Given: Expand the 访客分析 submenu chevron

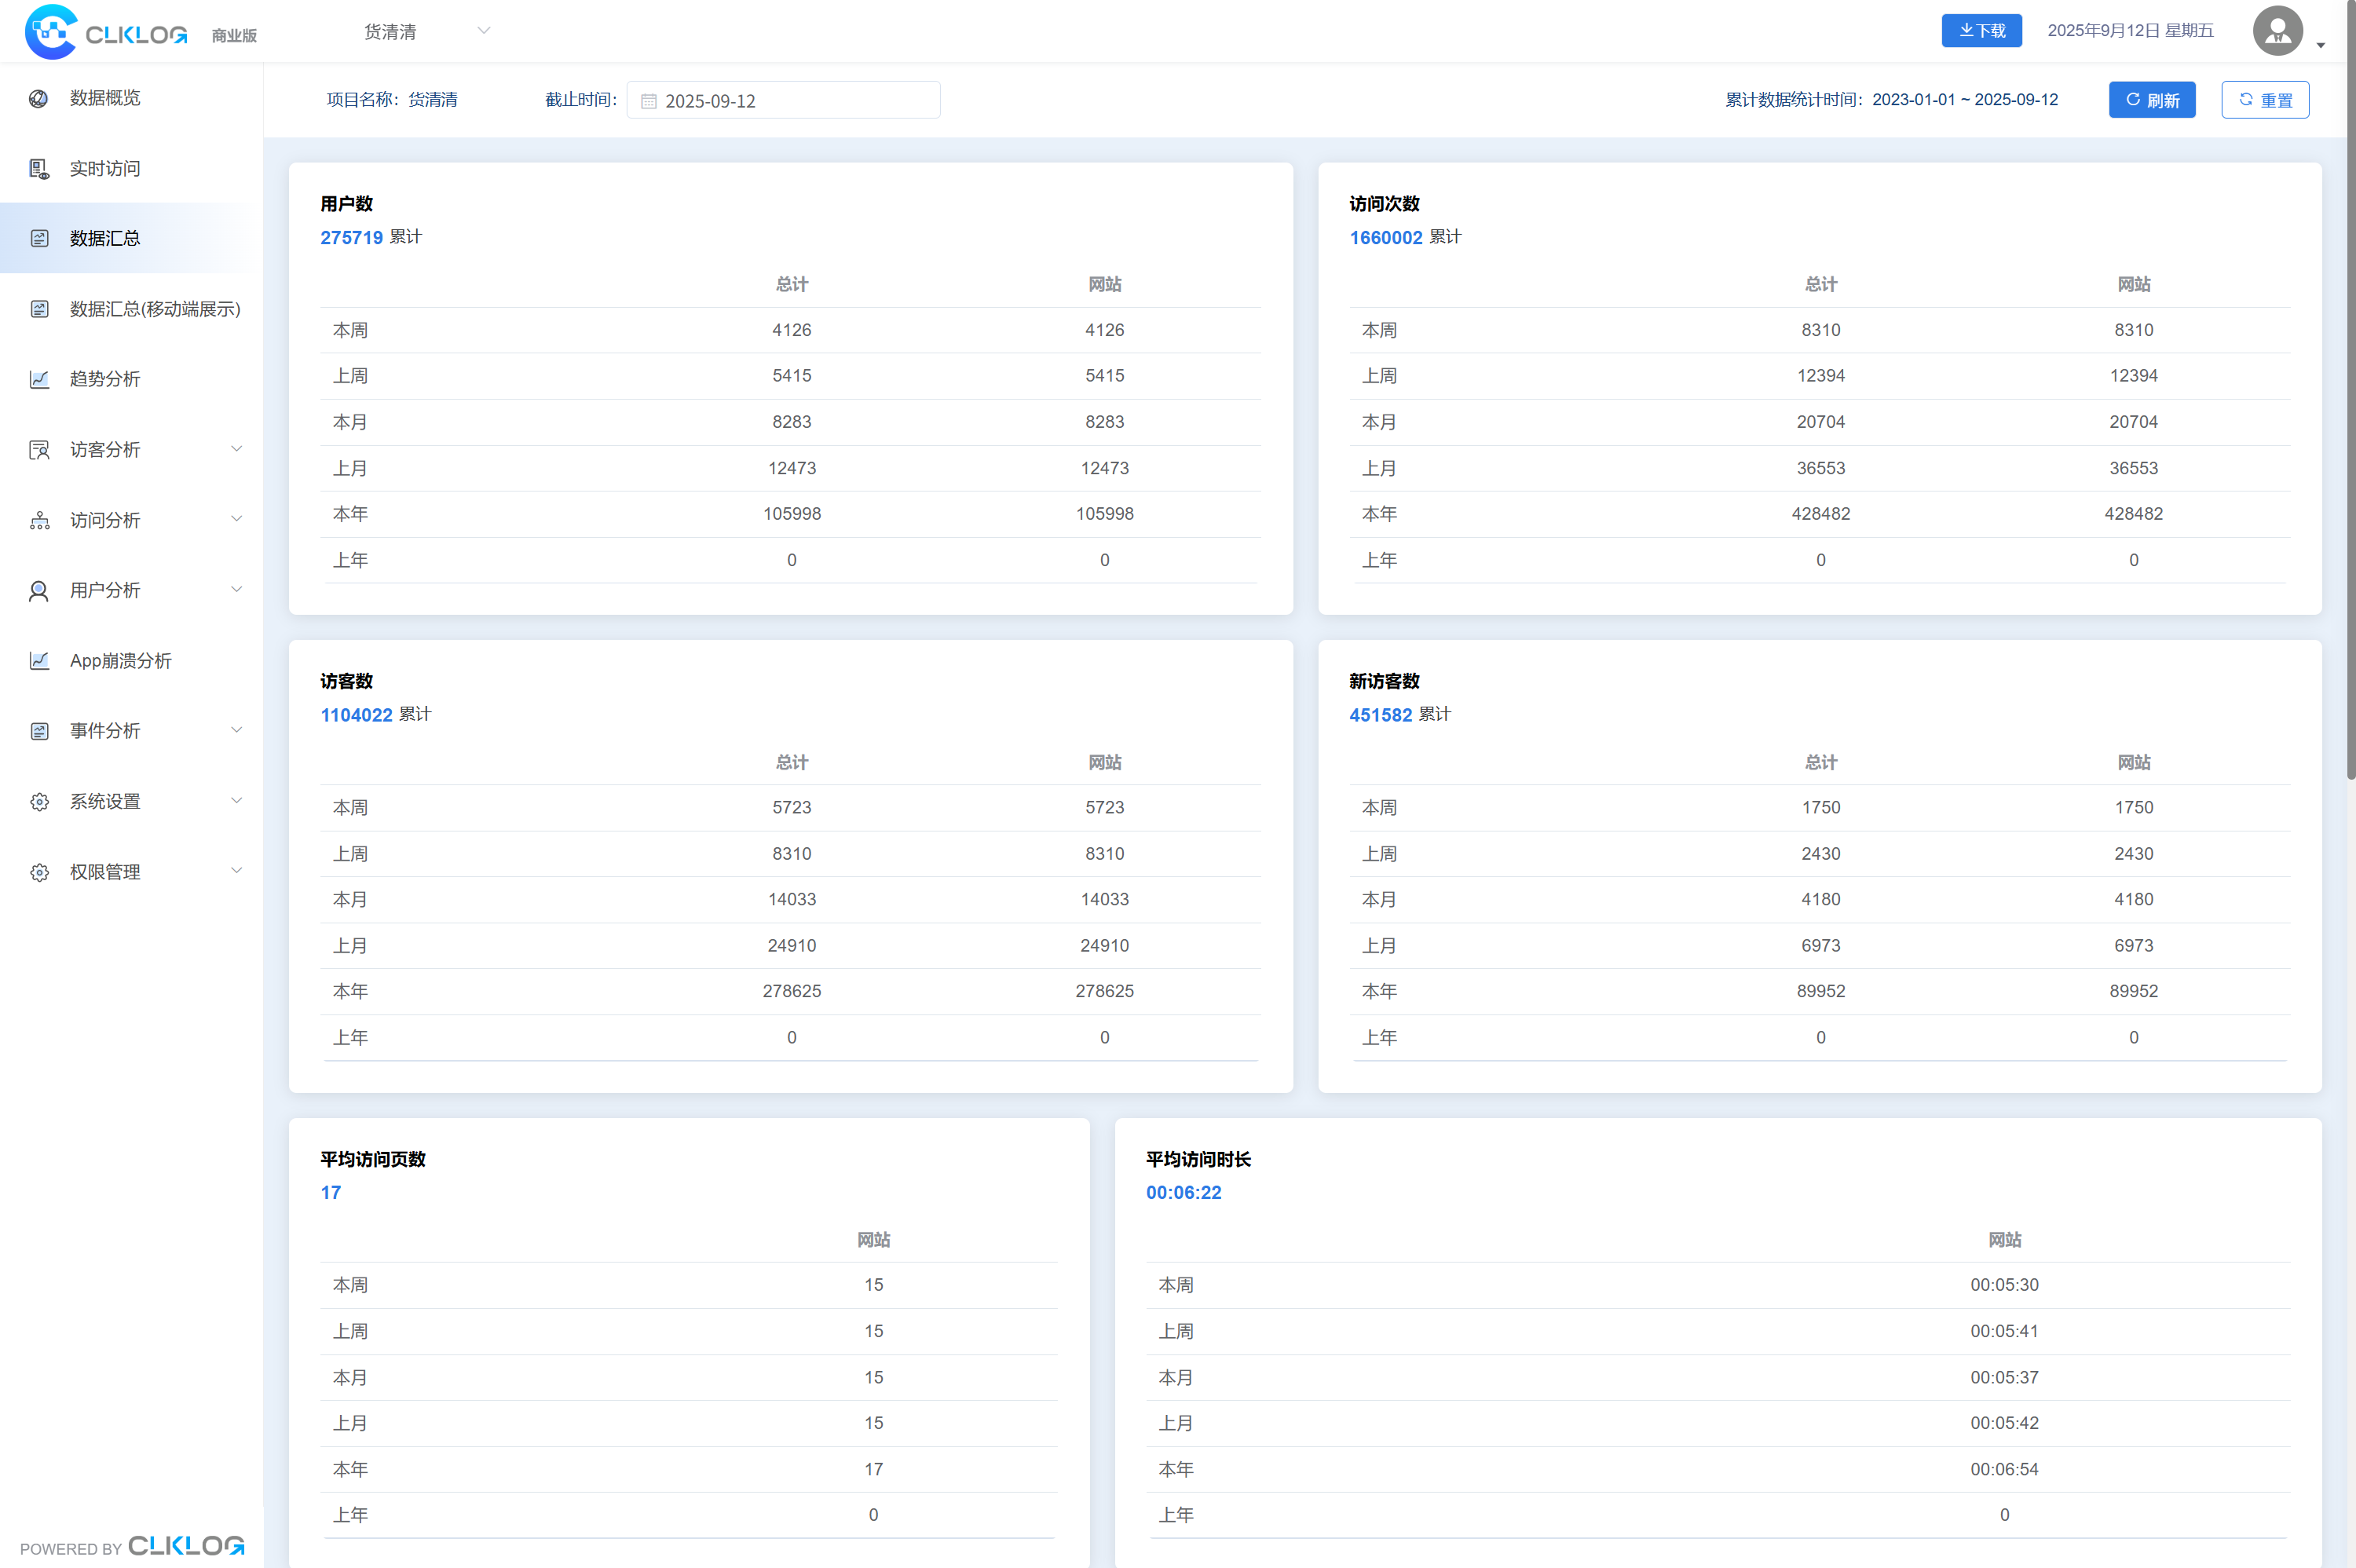Looking at the screenshot, I should (x=236, y=449).
